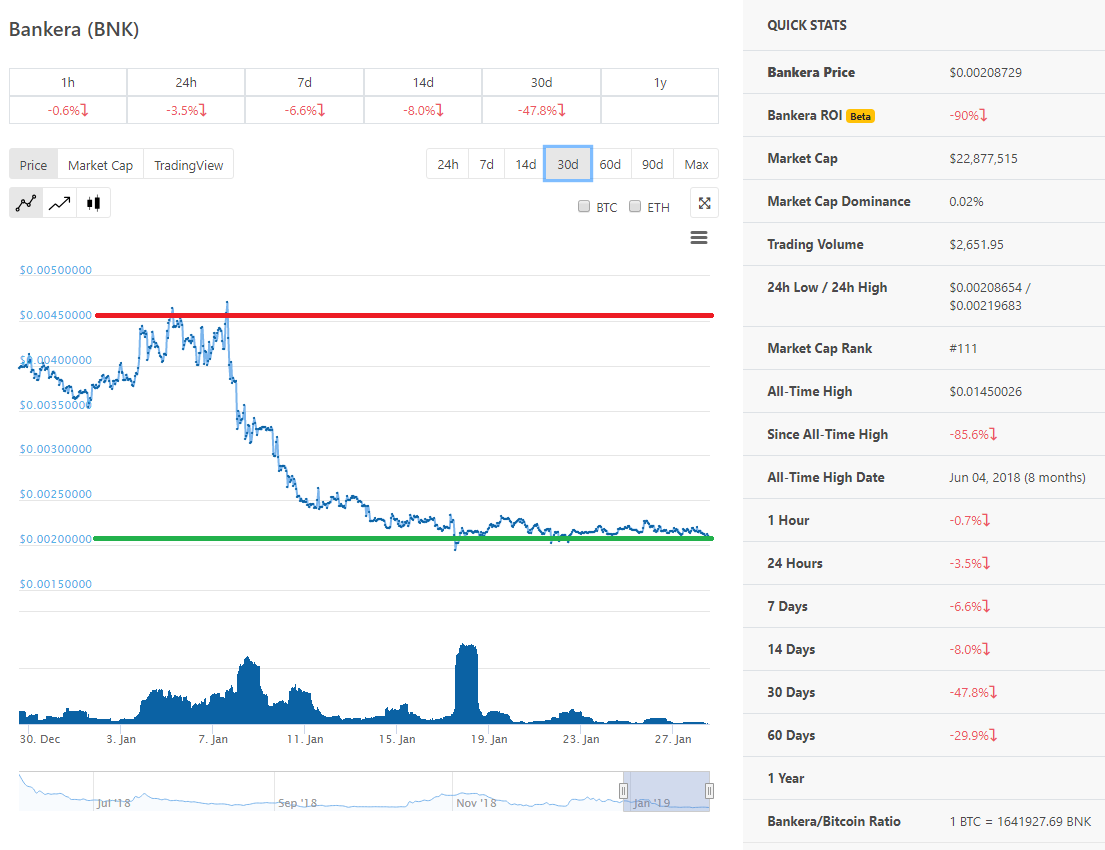The height and width of the screenshot is (850, 1105).
Task: Click the Nov '18 label in navigator
Action: [x=476, y=803]
